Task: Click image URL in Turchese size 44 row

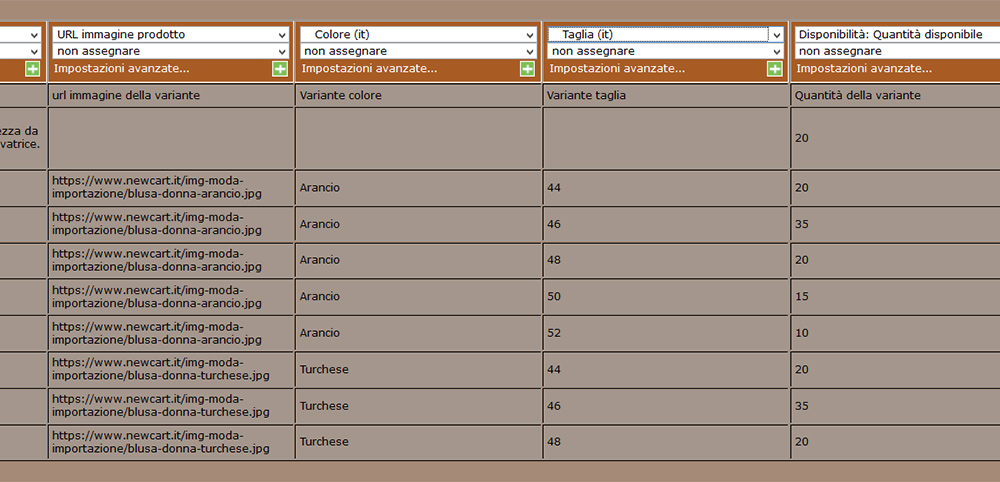Action: coord(161,369)
